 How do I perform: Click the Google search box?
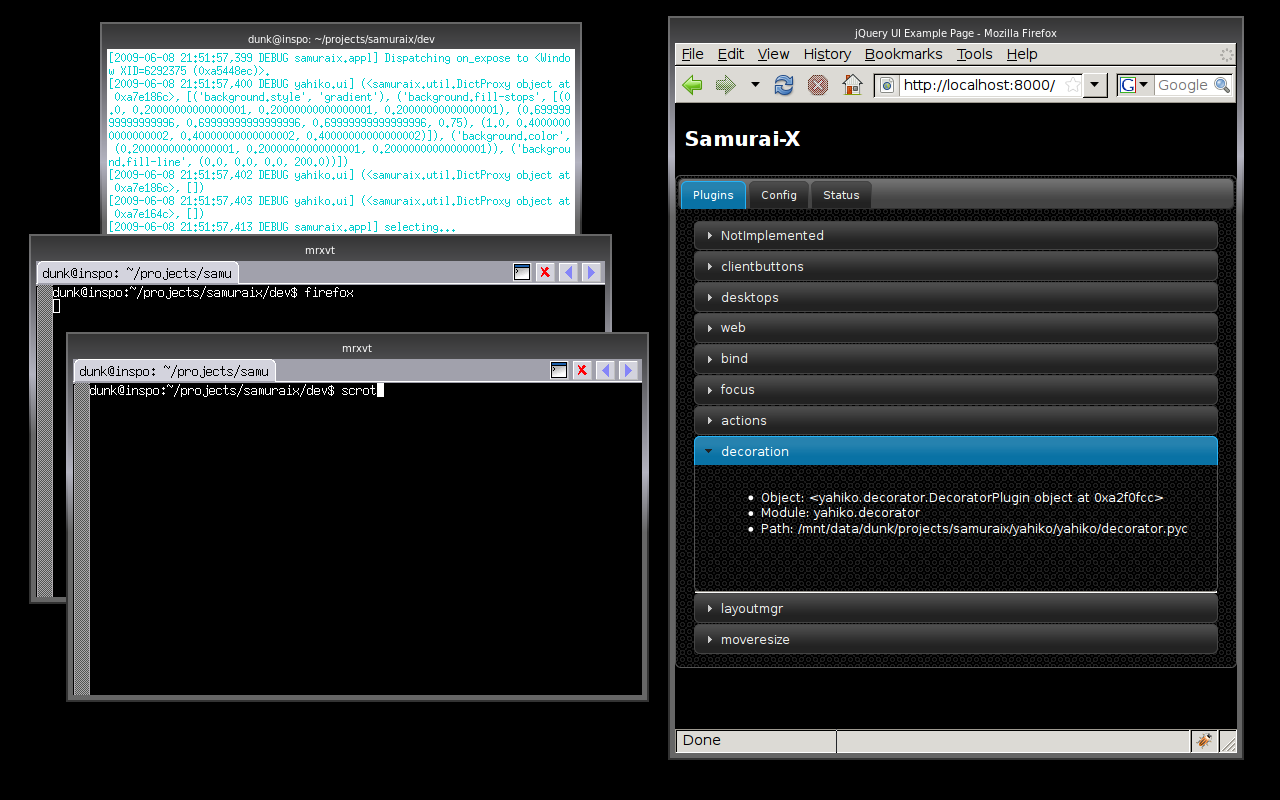pos(1183,86)
